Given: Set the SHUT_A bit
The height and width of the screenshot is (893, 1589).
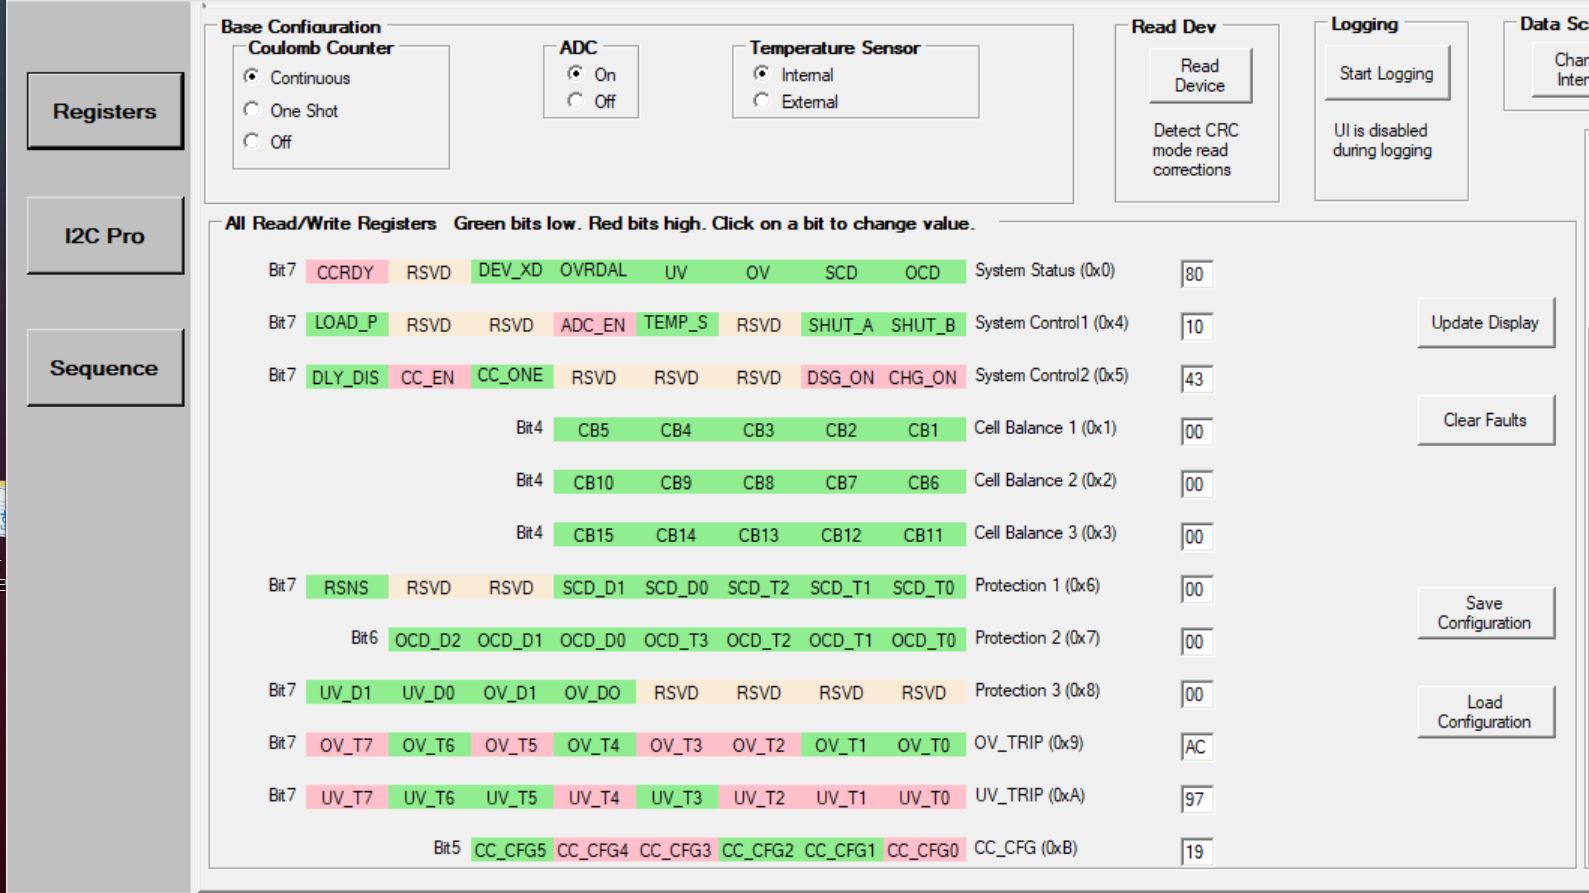Looking at the screenshot, I should (x=841, y=325).
